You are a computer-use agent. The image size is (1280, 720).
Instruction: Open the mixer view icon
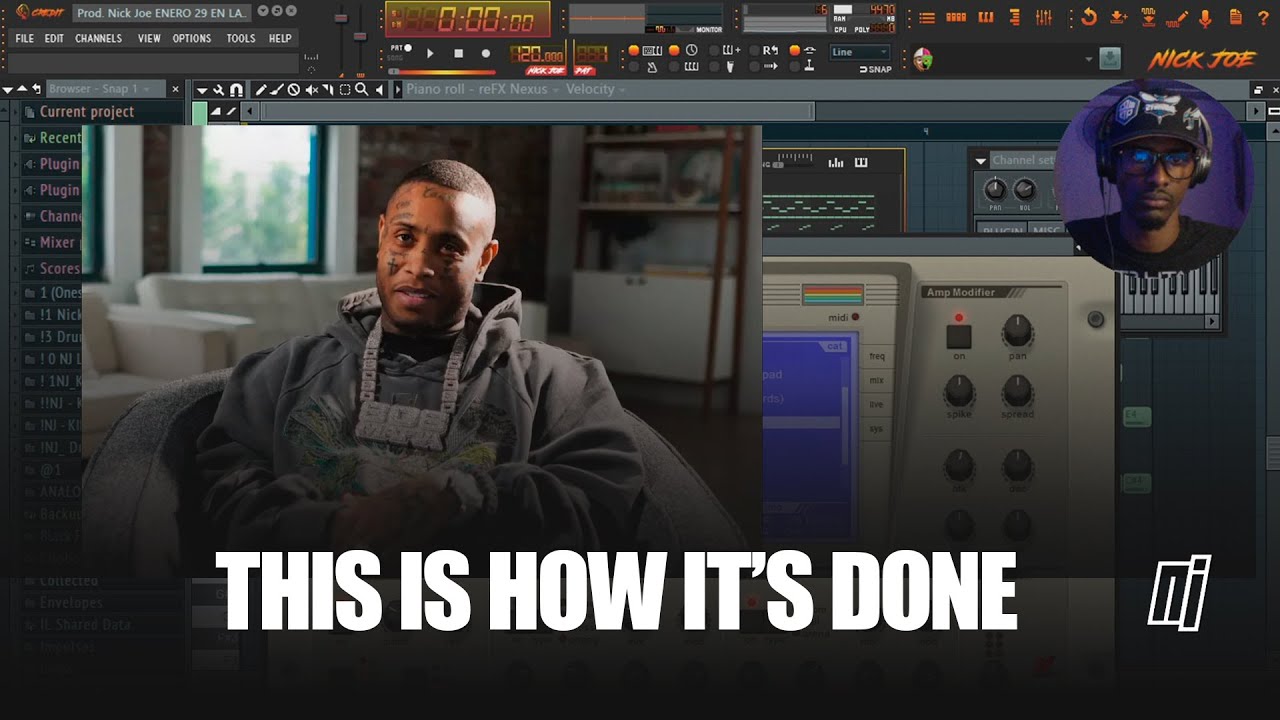[1044, 18]
